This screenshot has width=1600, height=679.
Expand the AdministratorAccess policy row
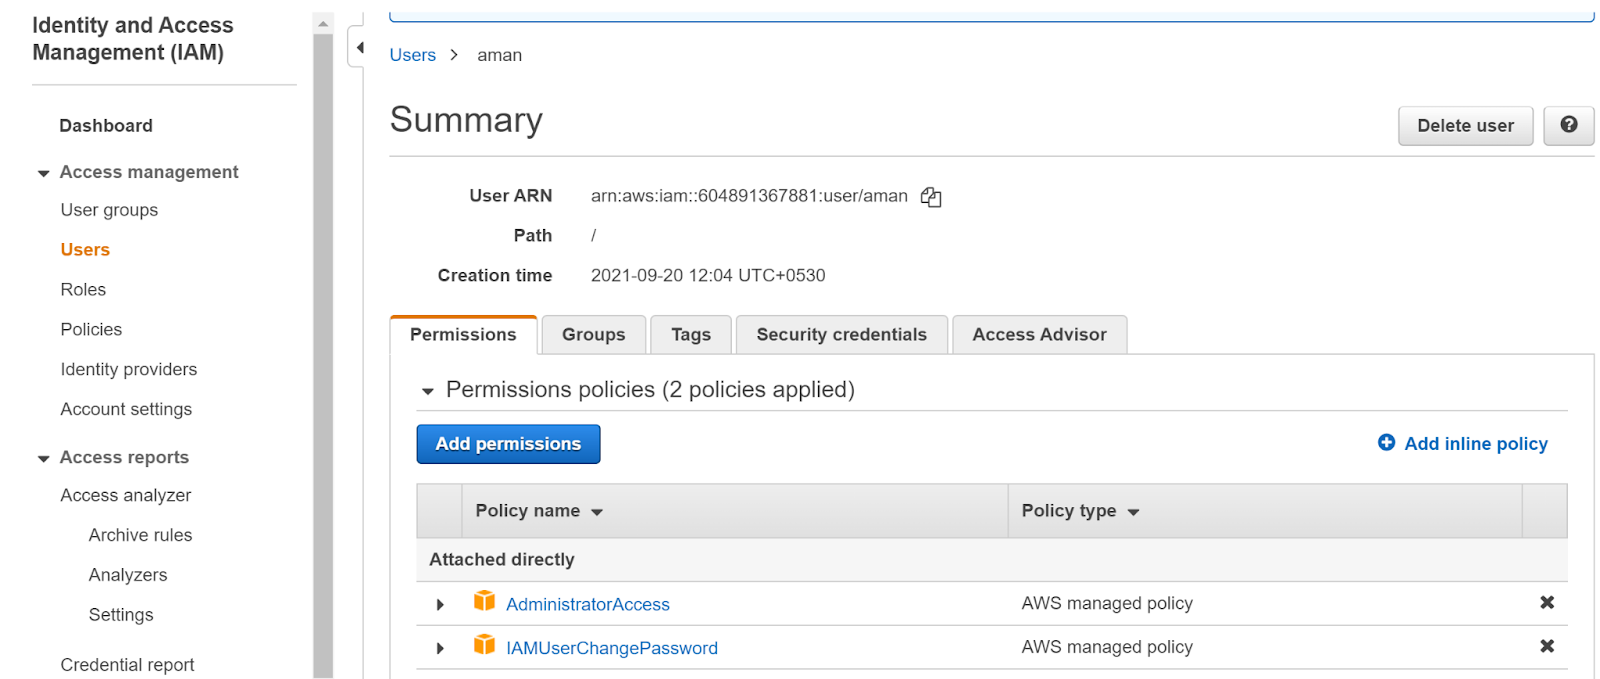coord(440,604)
